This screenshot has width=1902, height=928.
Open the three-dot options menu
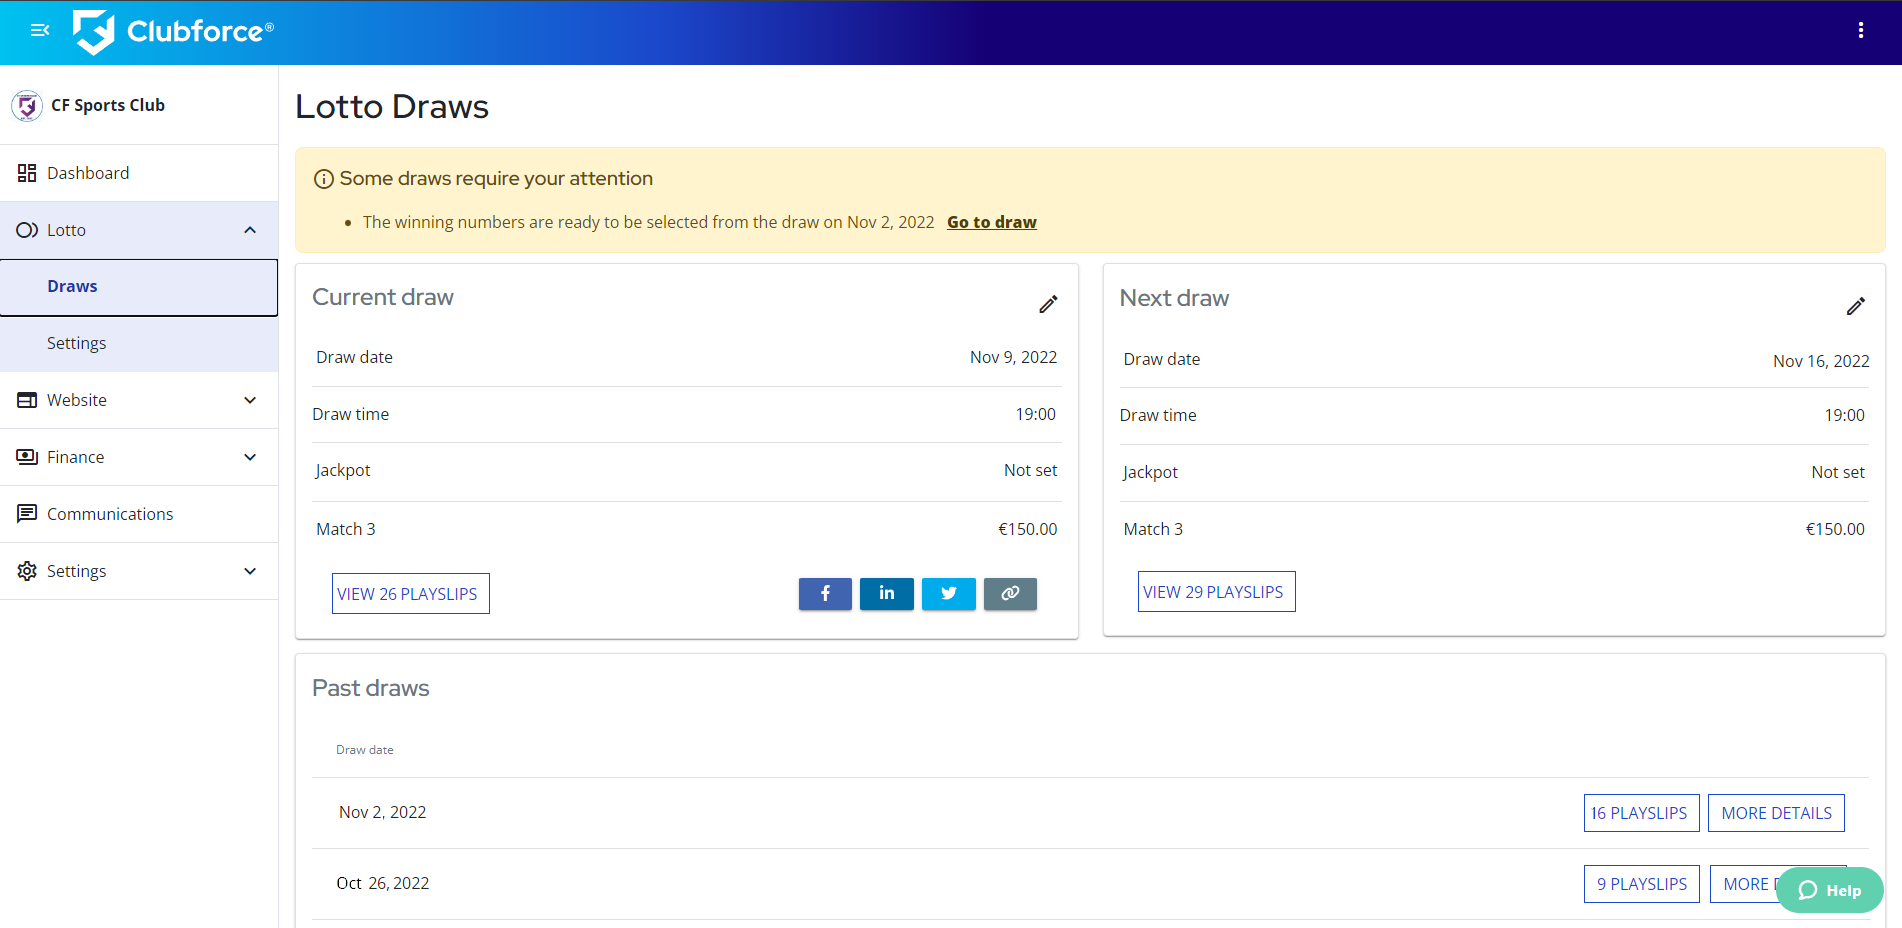click(x=1860, y=30)
